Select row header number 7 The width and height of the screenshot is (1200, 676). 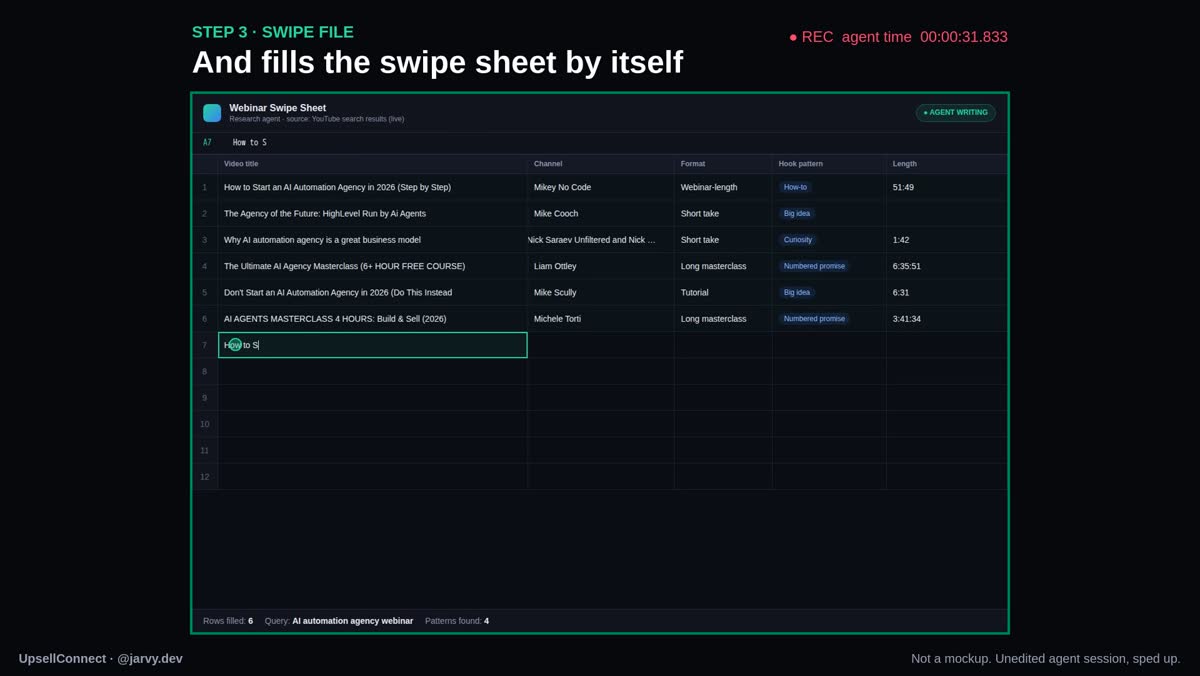[x=205, y=345]
